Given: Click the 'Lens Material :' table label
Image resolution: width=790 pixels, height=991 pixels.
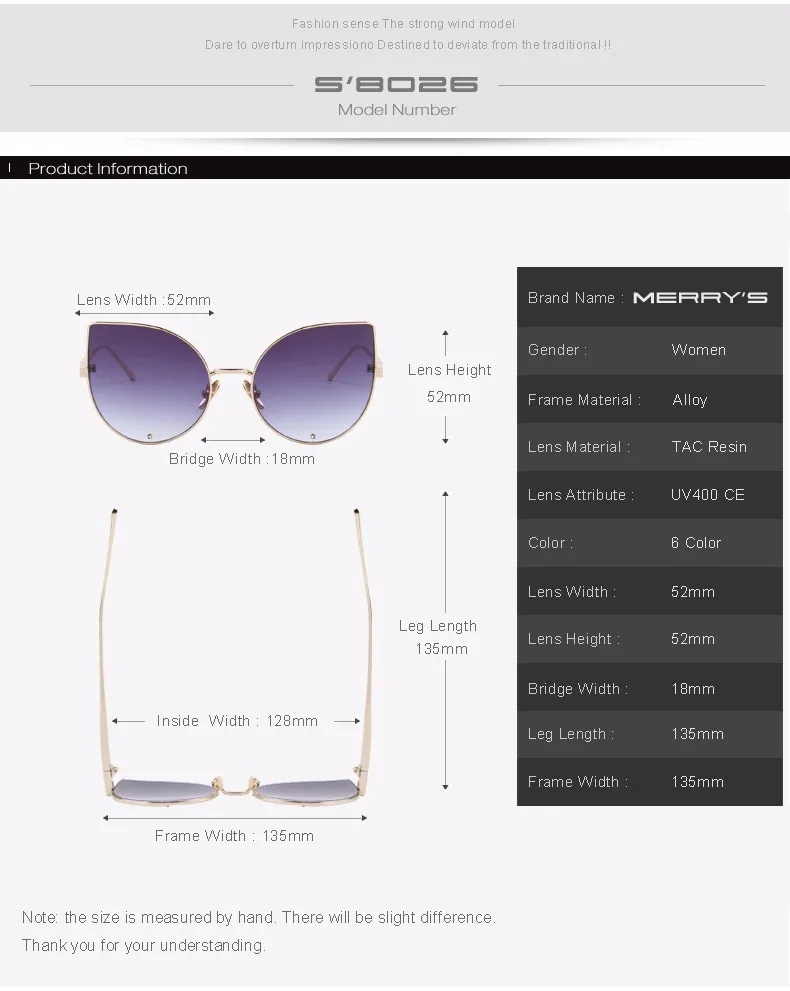Looking at the screenshot, I should click(579, 447).
